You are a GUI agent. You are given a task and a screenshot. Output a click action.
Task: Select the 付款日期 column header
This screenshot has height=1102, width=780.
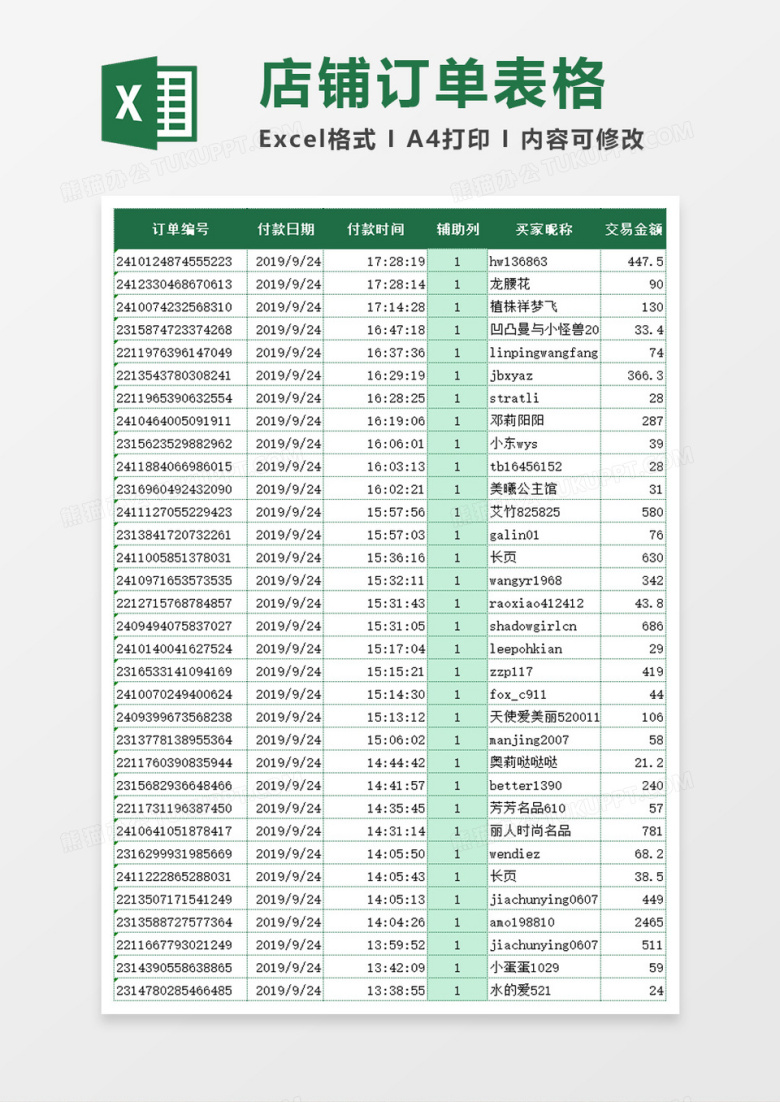(x=285, y=229)
